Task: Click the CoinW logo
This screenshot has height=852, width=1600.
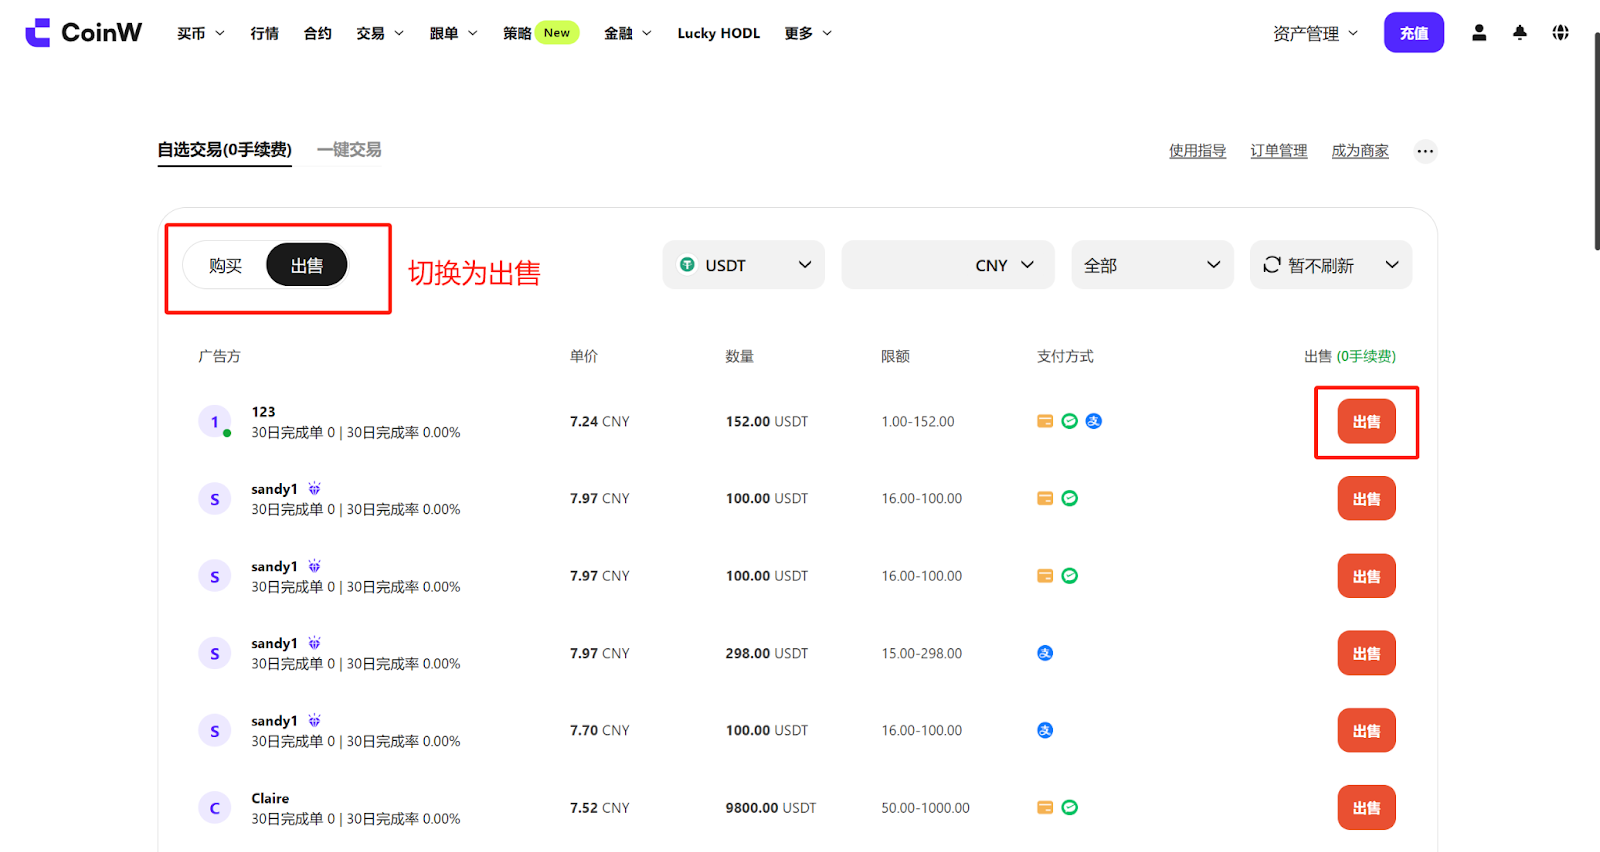Action: coord(84,33)
